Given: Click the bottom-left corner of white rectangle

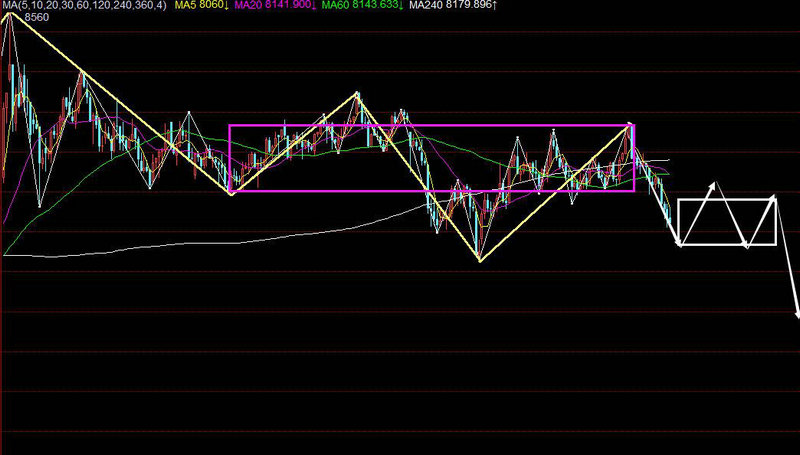Looking at the screenshot, I should [679, 244].
